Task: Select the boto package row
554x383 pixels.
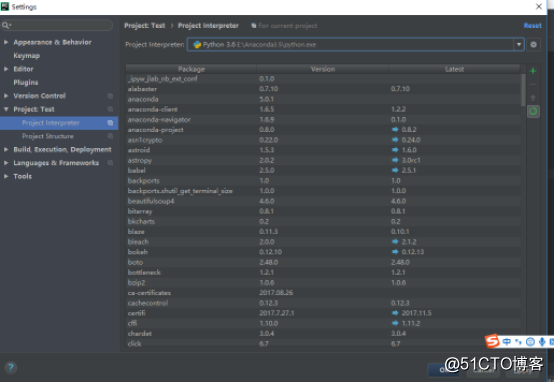Action: tap(323, 262)
